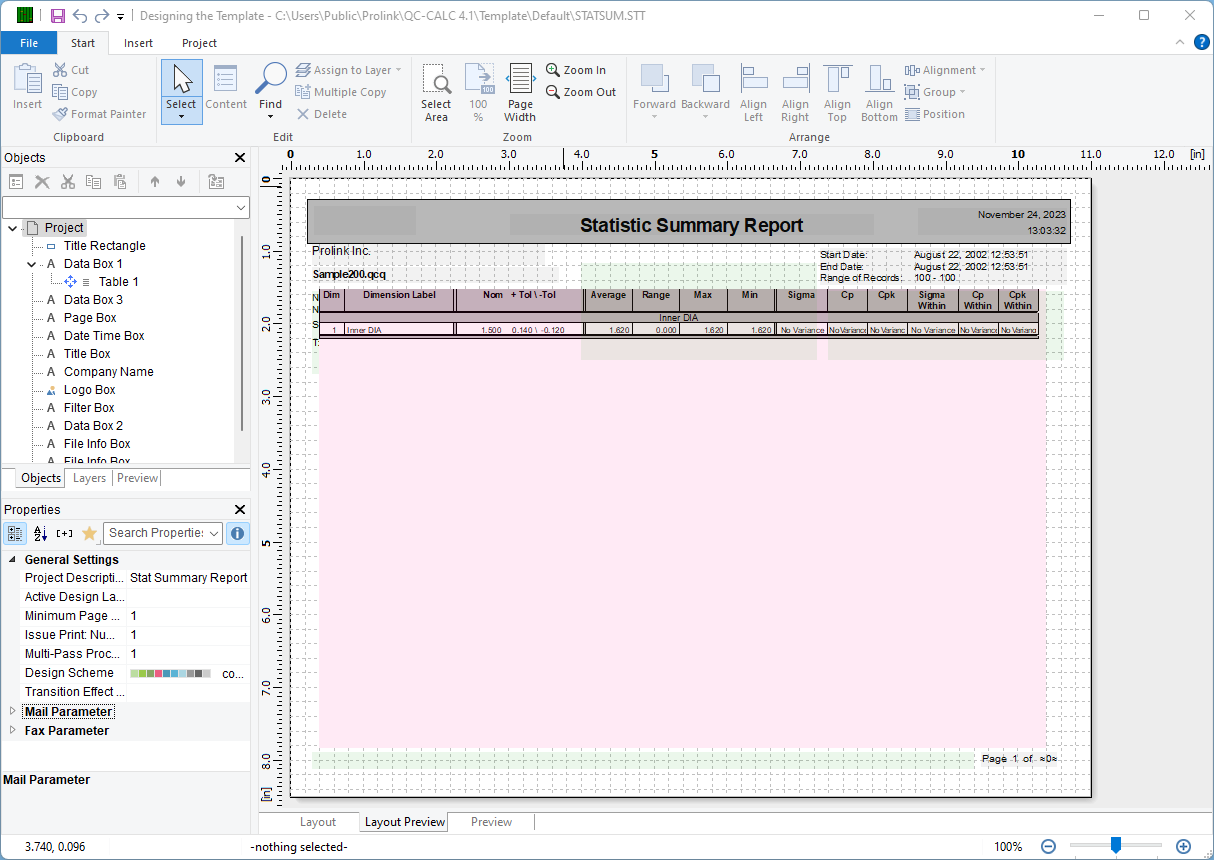Viewport: 1214px width, 860px height.
Task: Choose the Select Area zoom tool
Action: coord(436,92)
